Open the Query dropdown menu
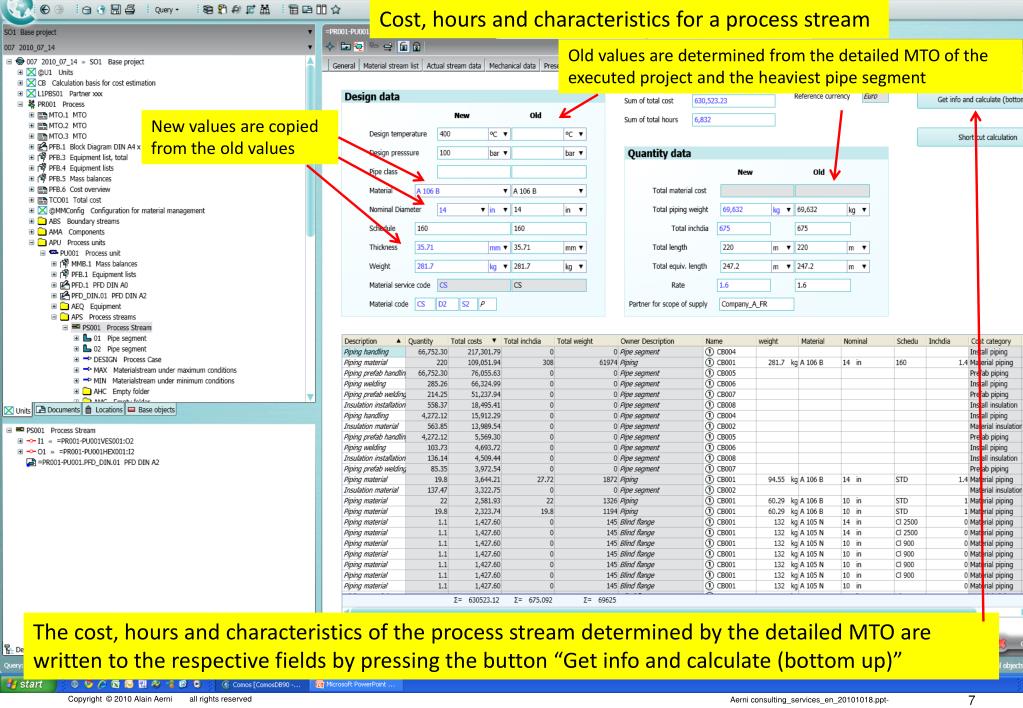 pos(167,9)
